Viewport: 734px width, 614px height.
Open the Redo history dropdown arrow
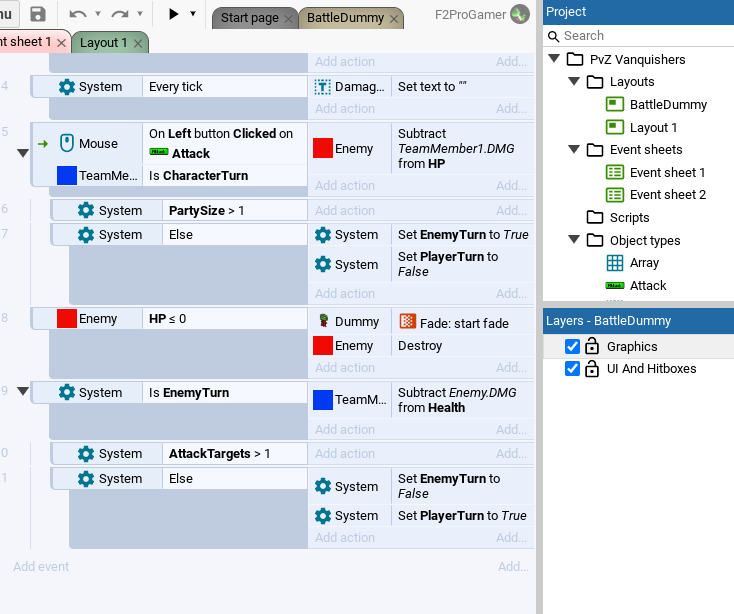pos(140,14)
